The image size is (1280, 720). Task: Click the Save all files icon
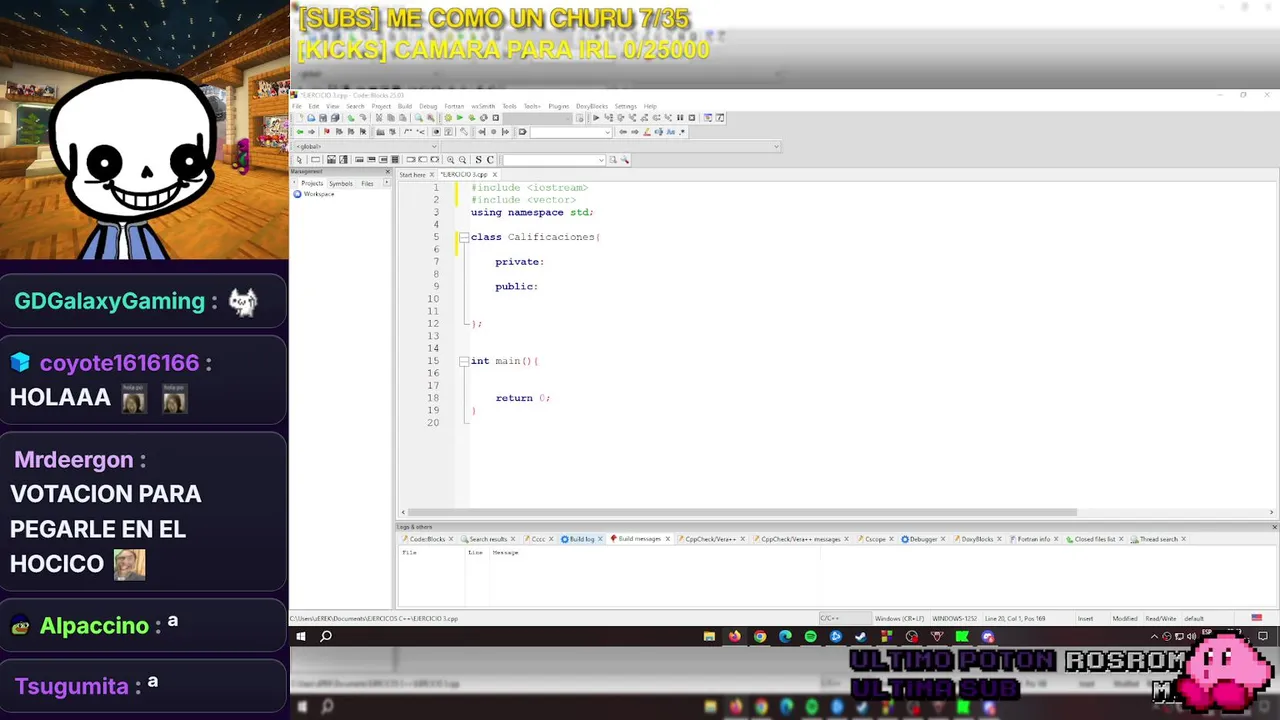click(x=335, y=118)
